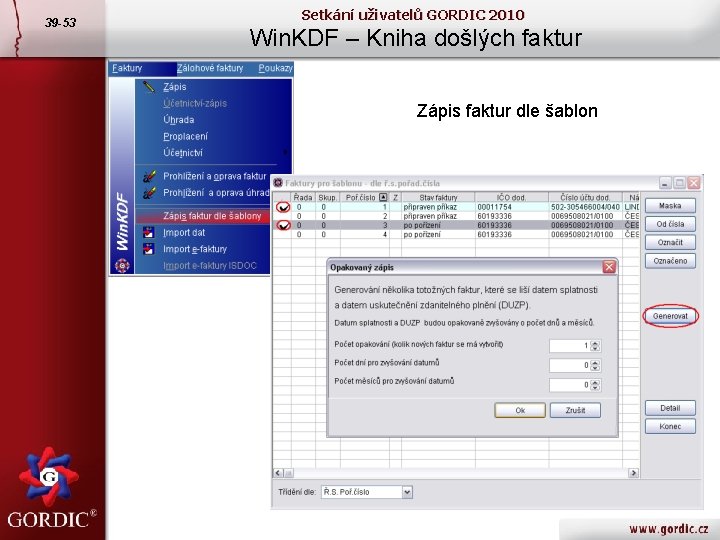
Task: Click the Stav faktury column header
Action: (x=438, y=197)
